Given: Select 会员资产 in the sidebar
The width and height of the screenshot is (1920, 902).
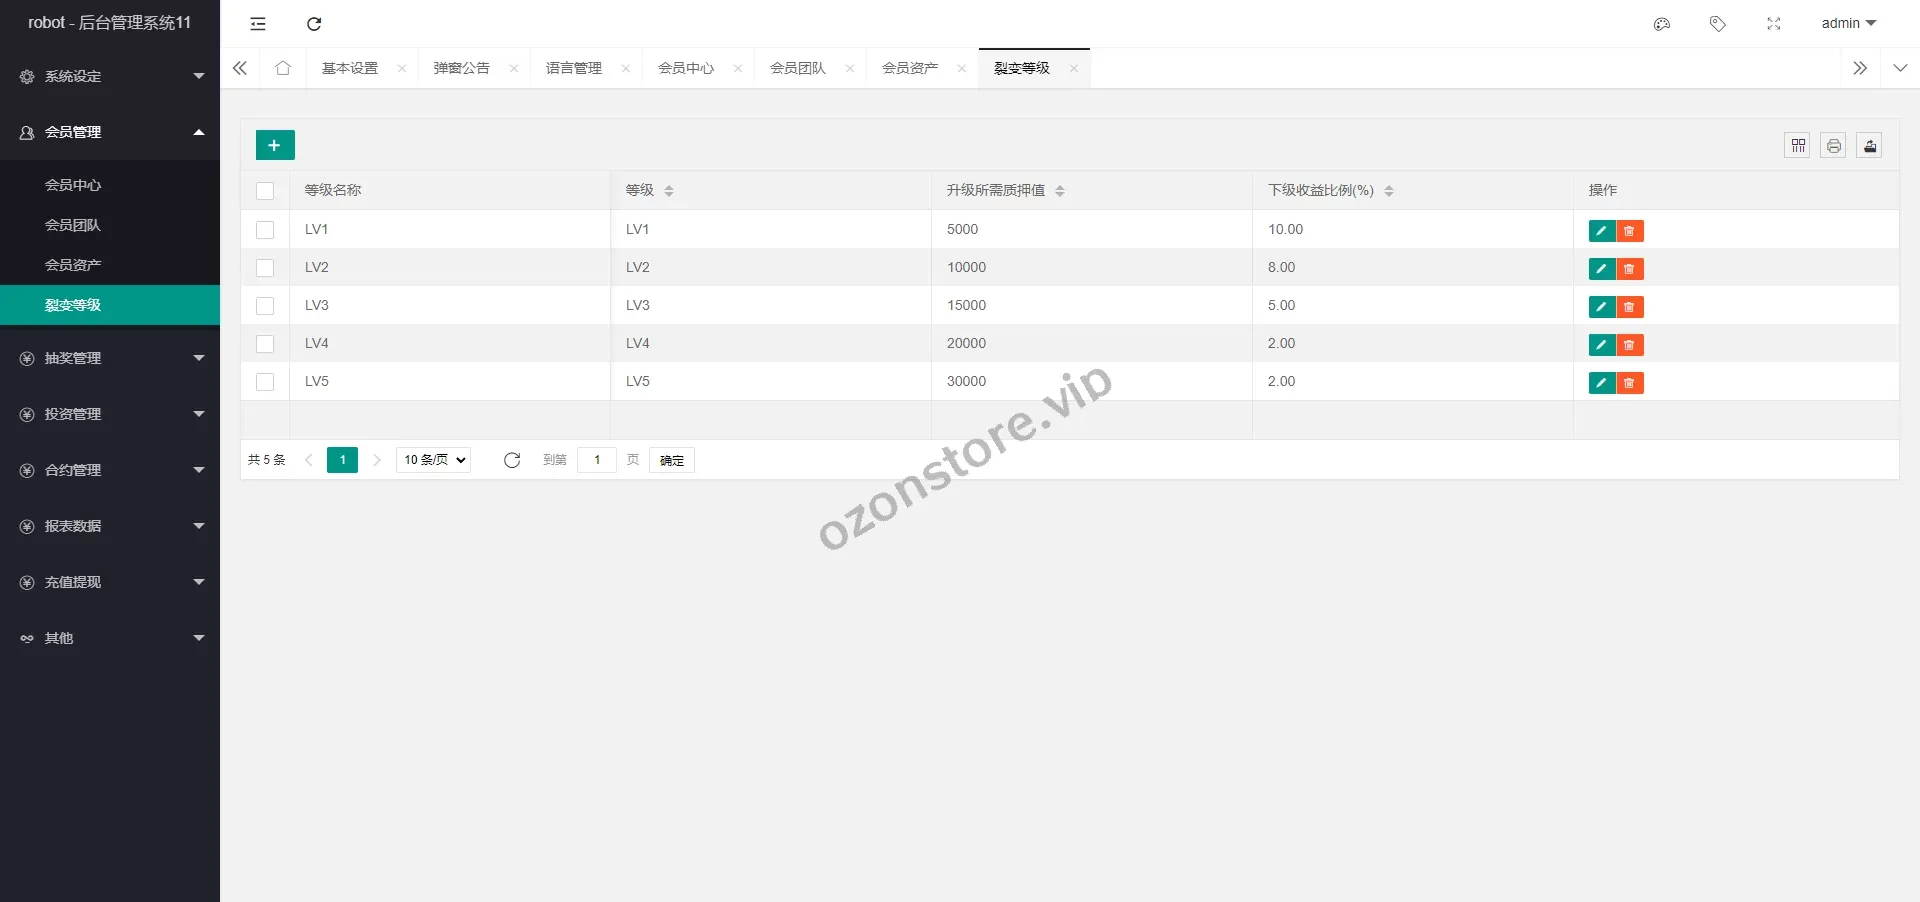Looking at the screenshot, I should click(x=73, y=265).
